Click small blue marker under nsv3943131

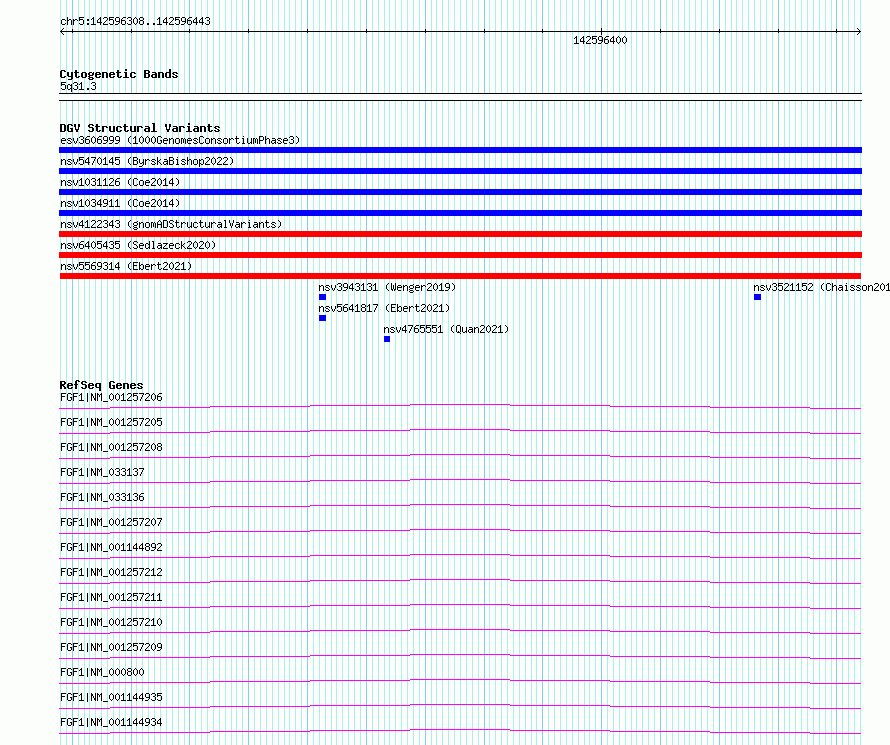click(322, 297)
